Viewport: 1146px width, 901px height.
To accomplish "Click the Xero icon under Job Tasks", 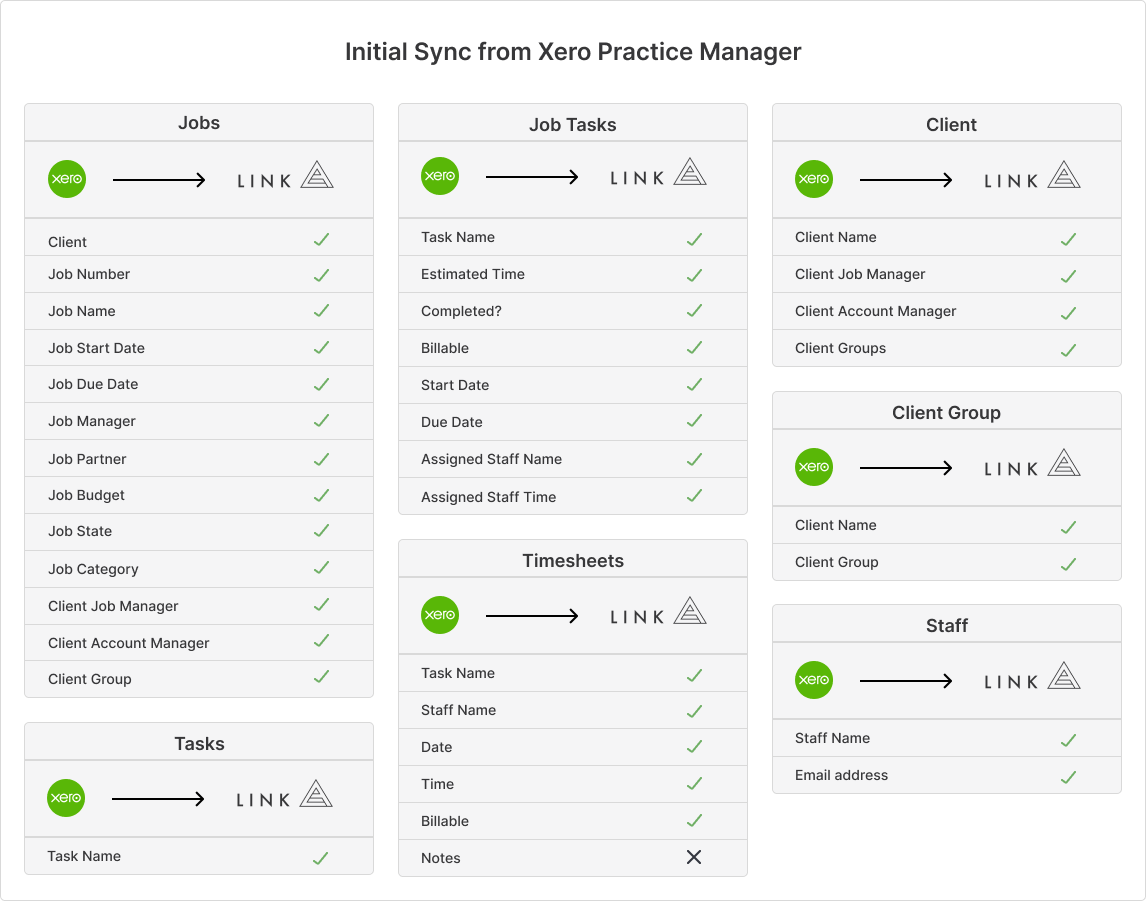I will [440, 175].
